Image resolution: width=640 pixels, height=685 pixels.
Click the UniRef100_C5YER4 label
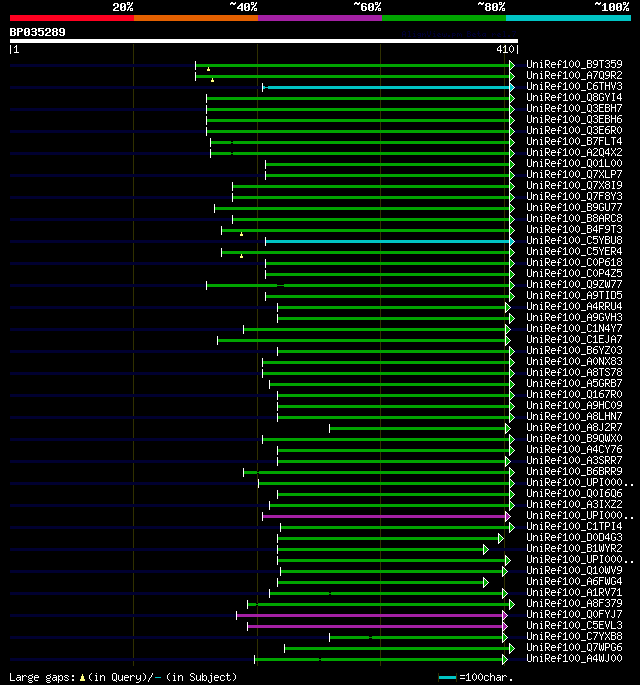coord(574,251)
